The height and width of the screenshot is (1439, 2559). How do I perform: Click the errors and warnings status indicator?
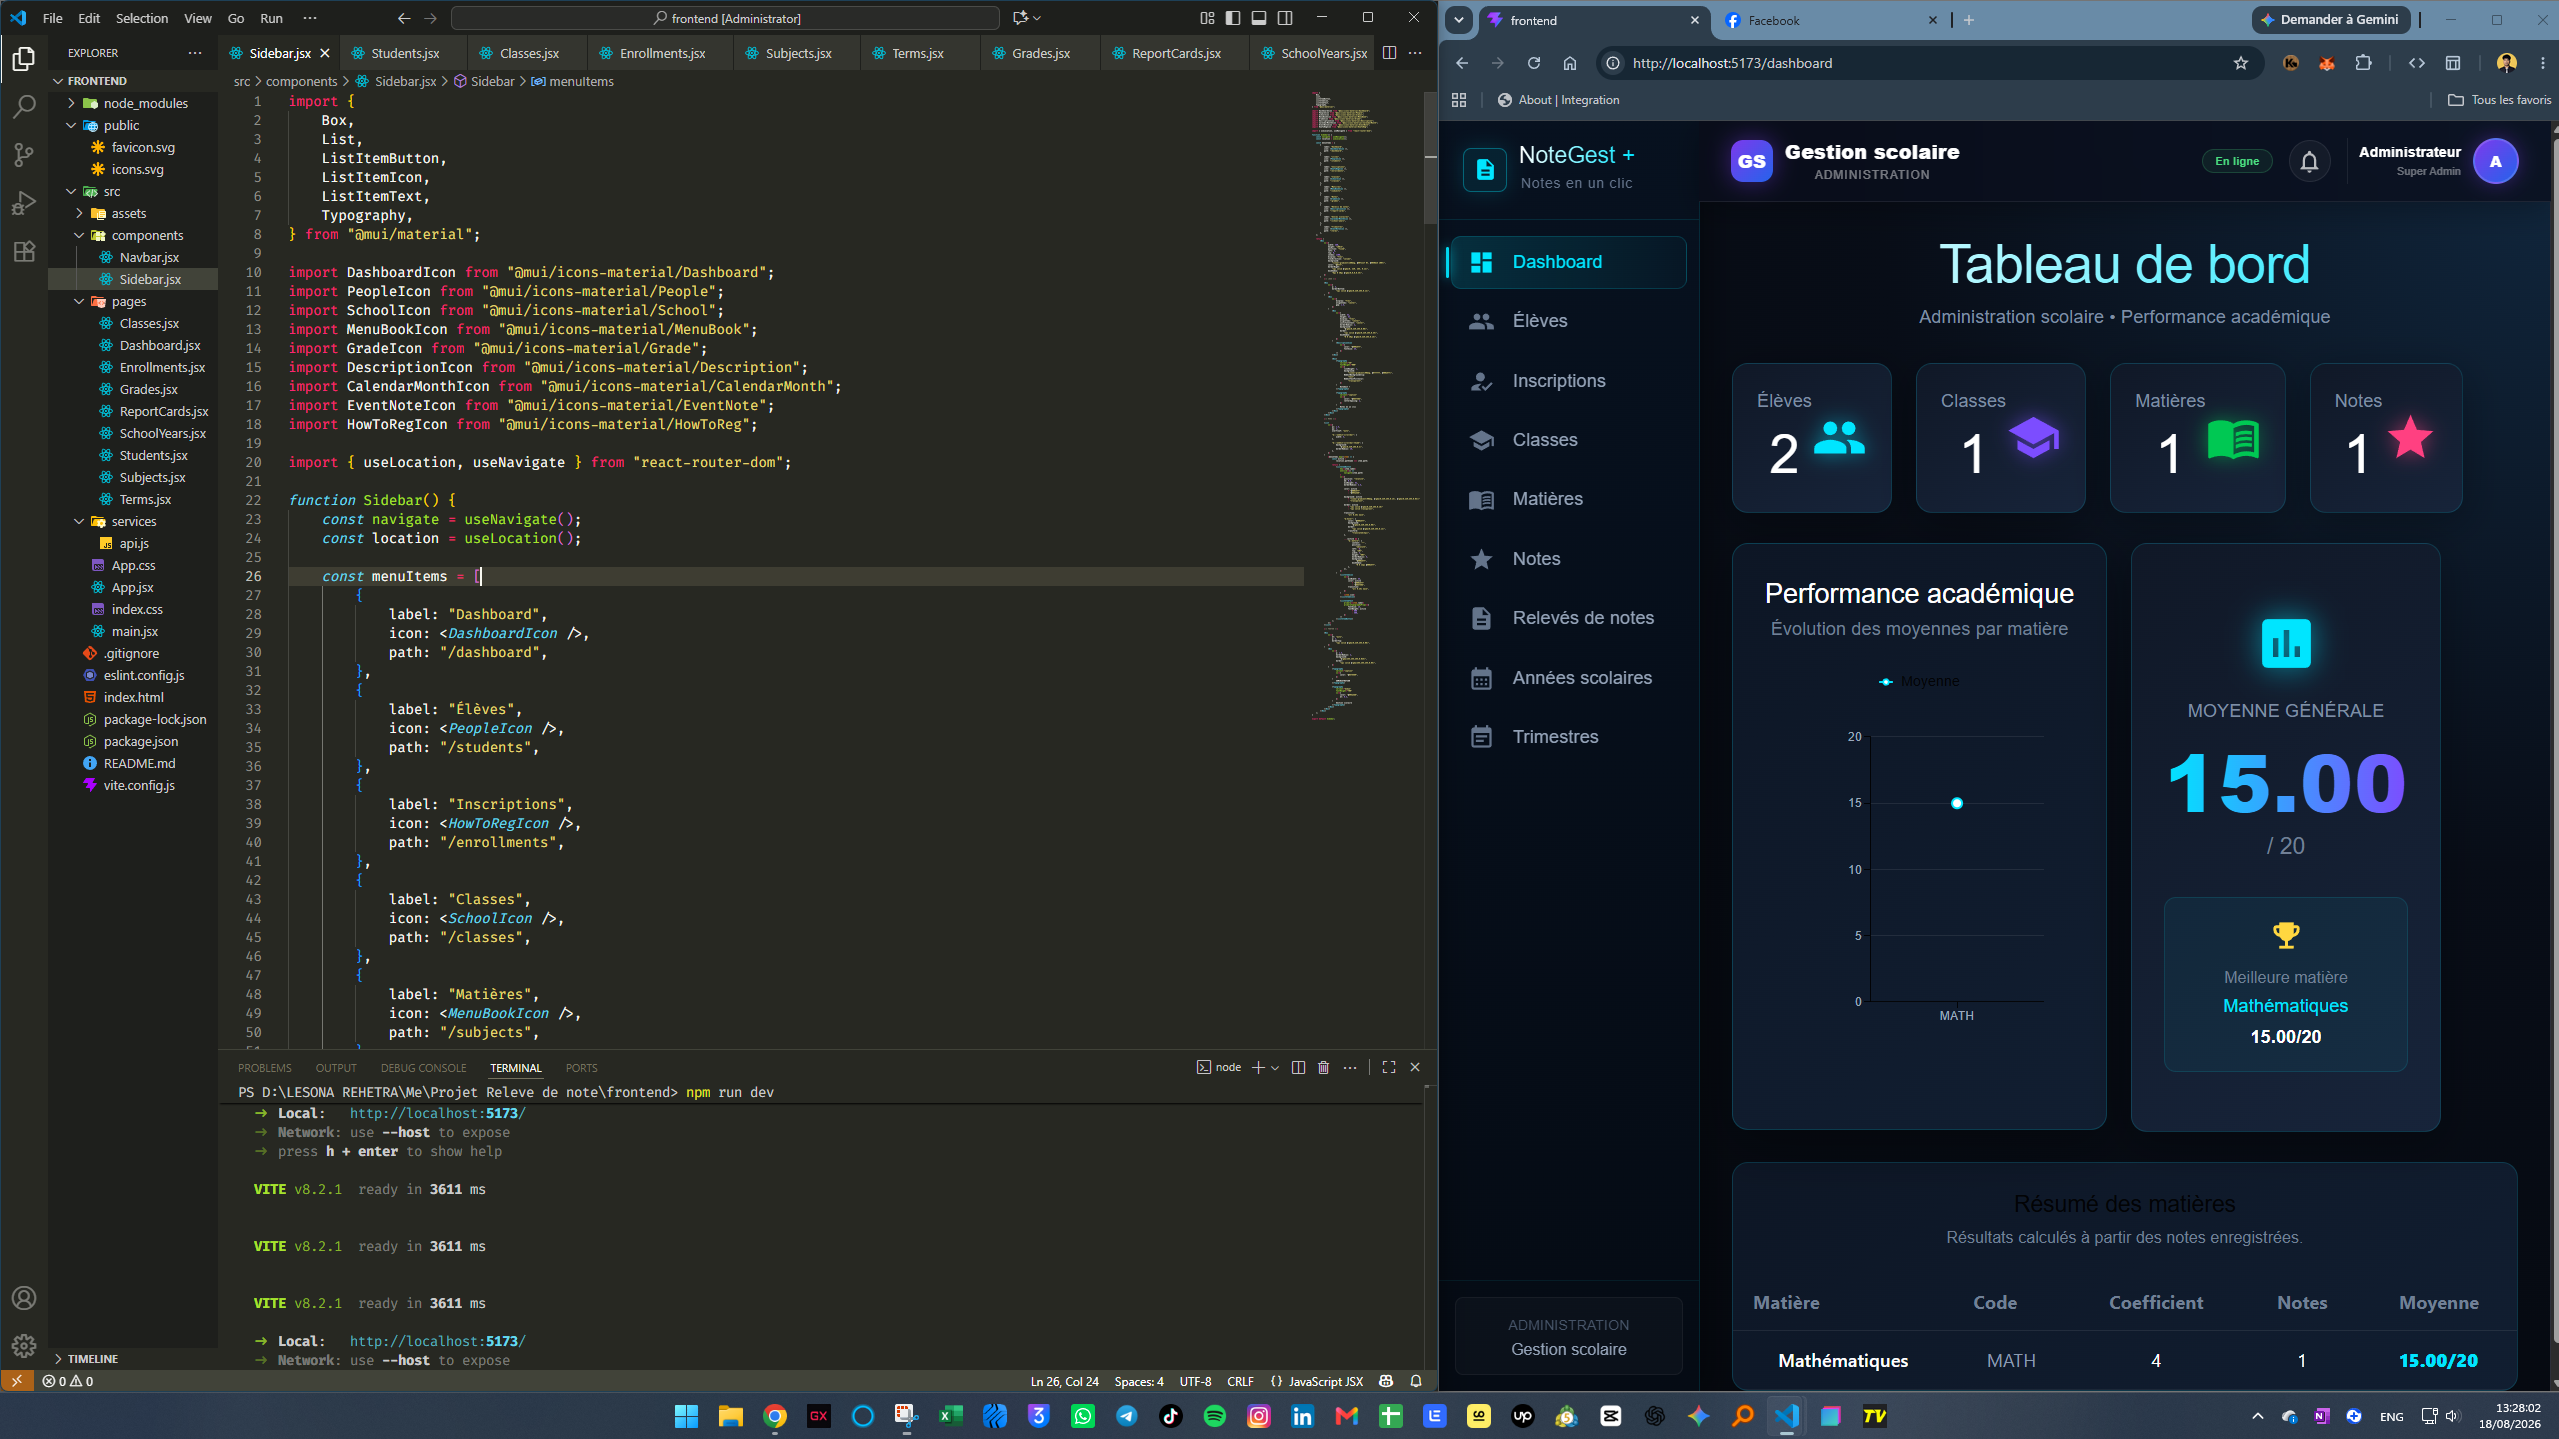coord(67,1381)
